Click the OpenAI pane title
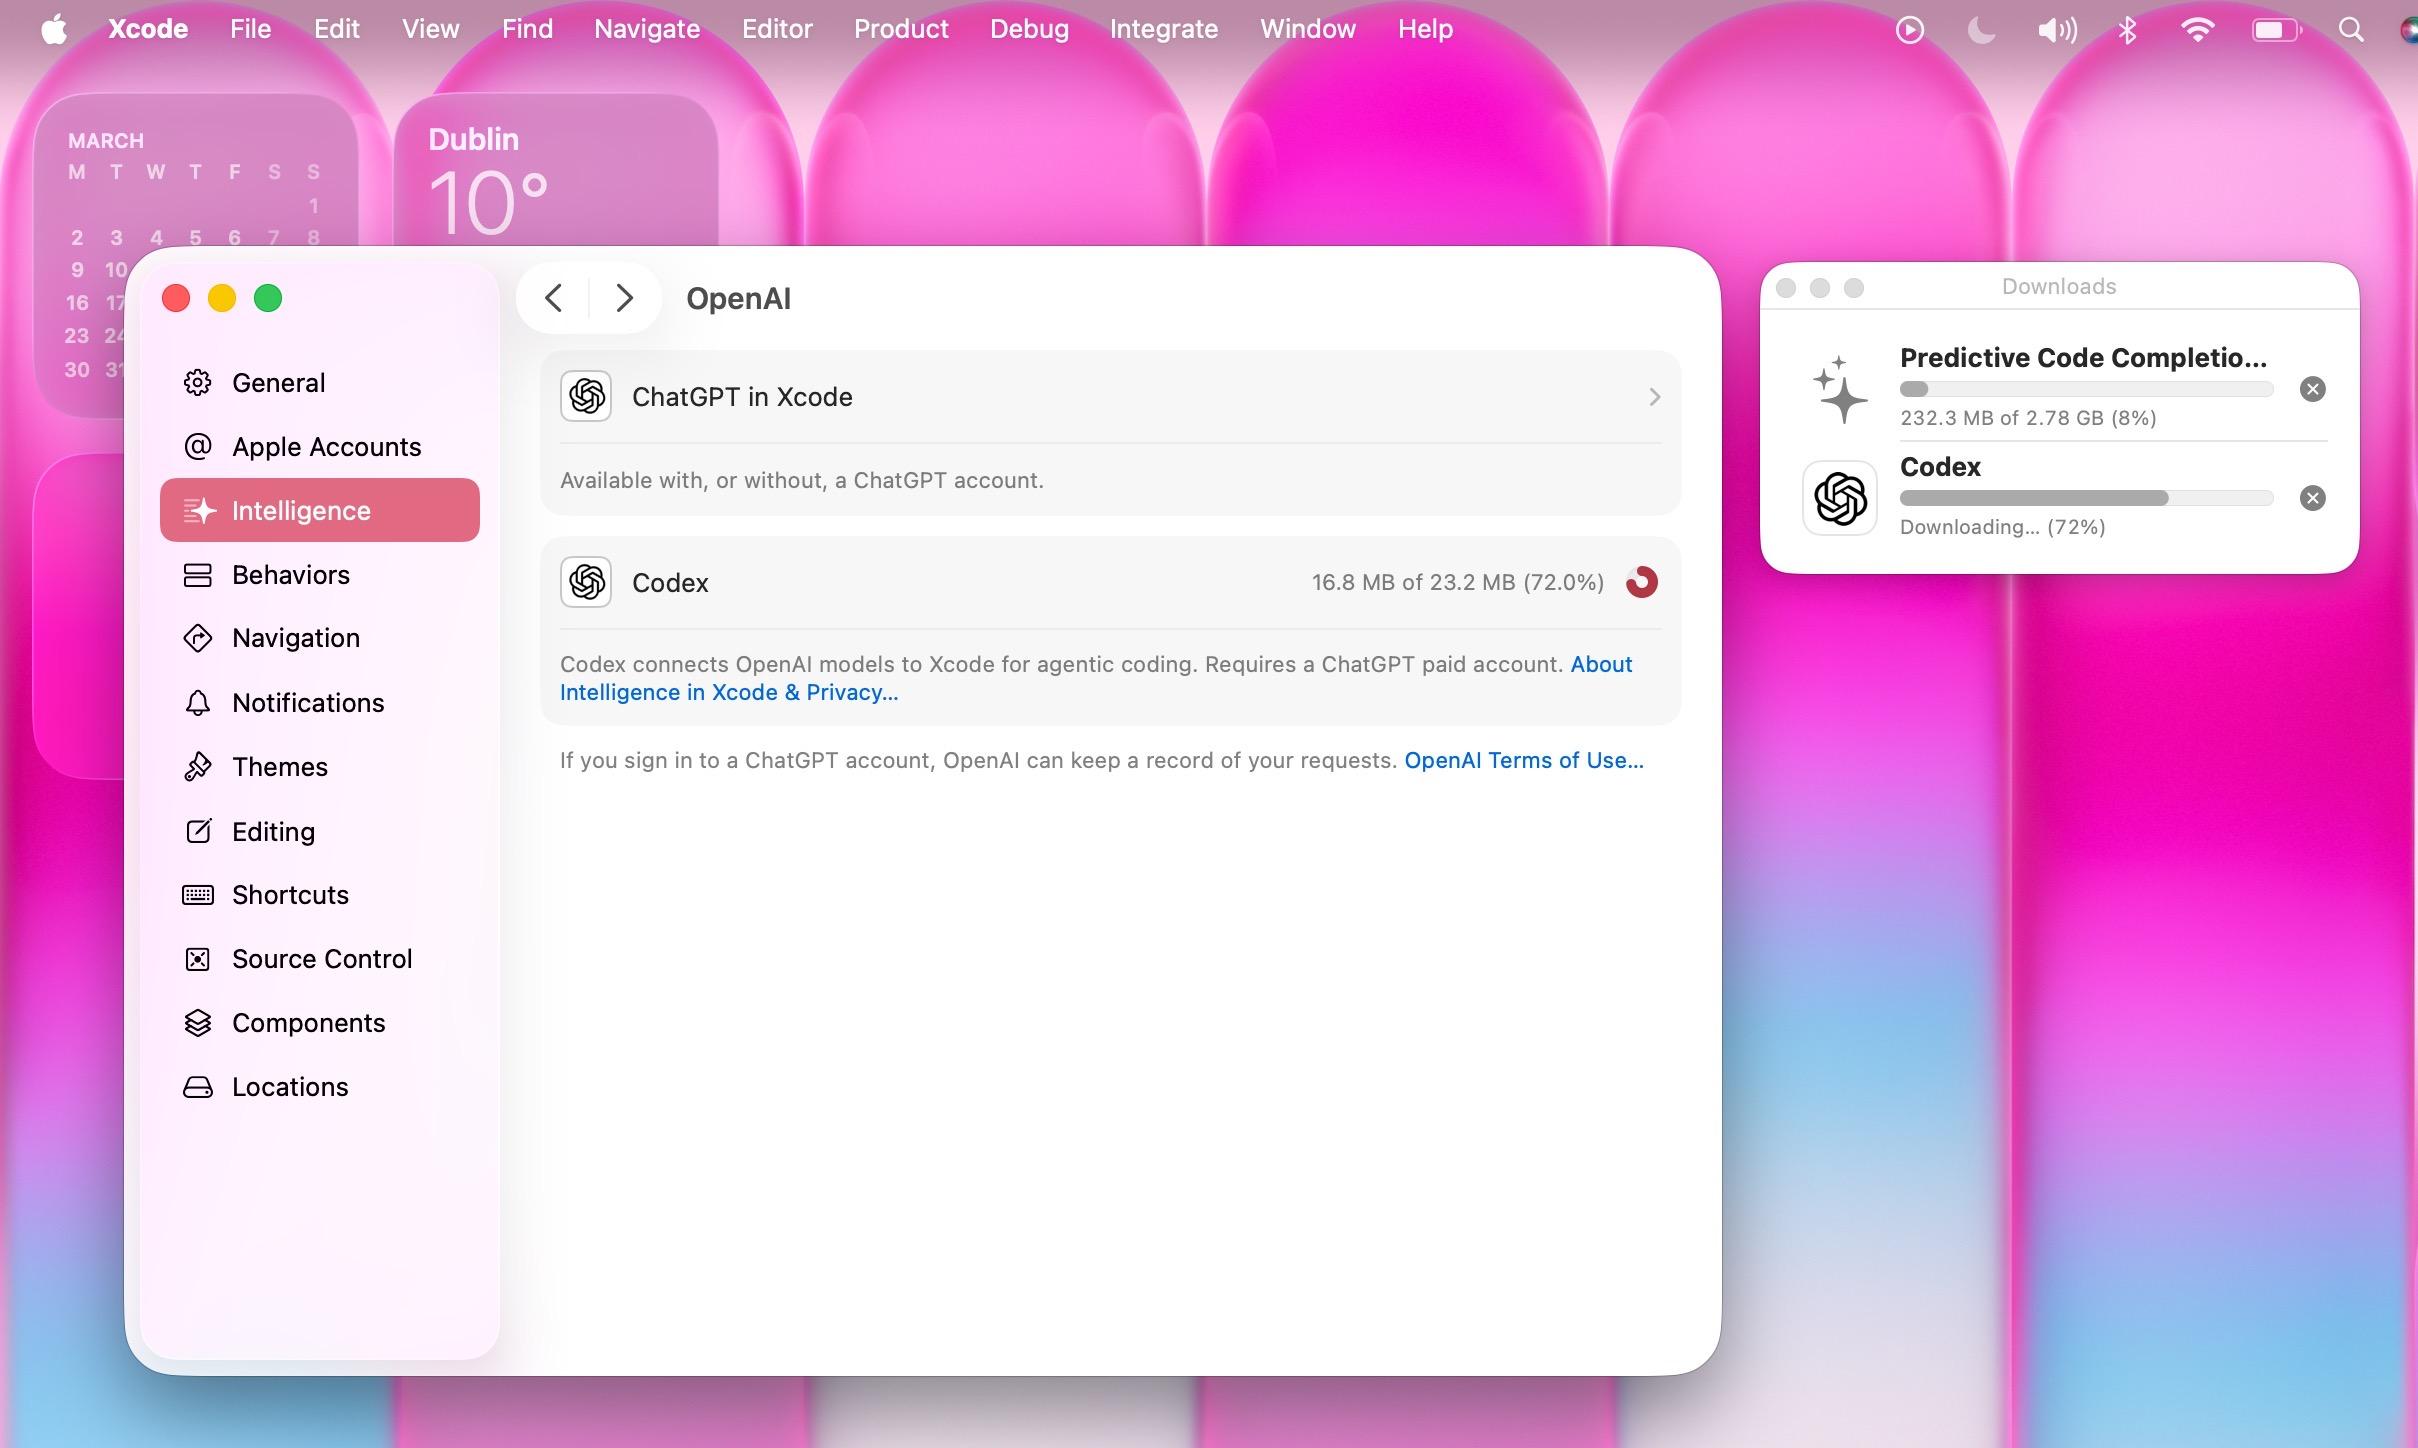This screenshot has height=1448, width=2418. tap(738, 298)
